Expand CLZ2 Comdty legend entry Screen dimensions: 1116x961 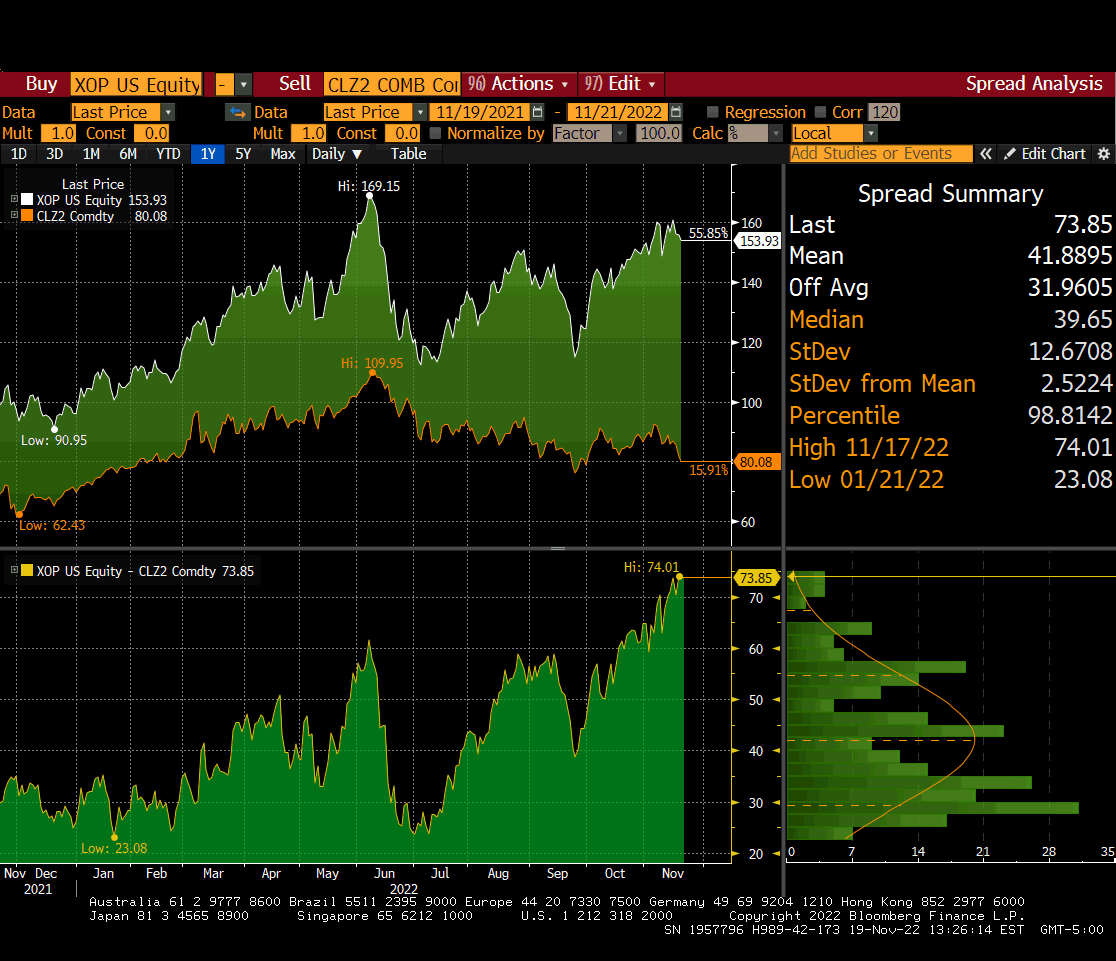(14, 214)
